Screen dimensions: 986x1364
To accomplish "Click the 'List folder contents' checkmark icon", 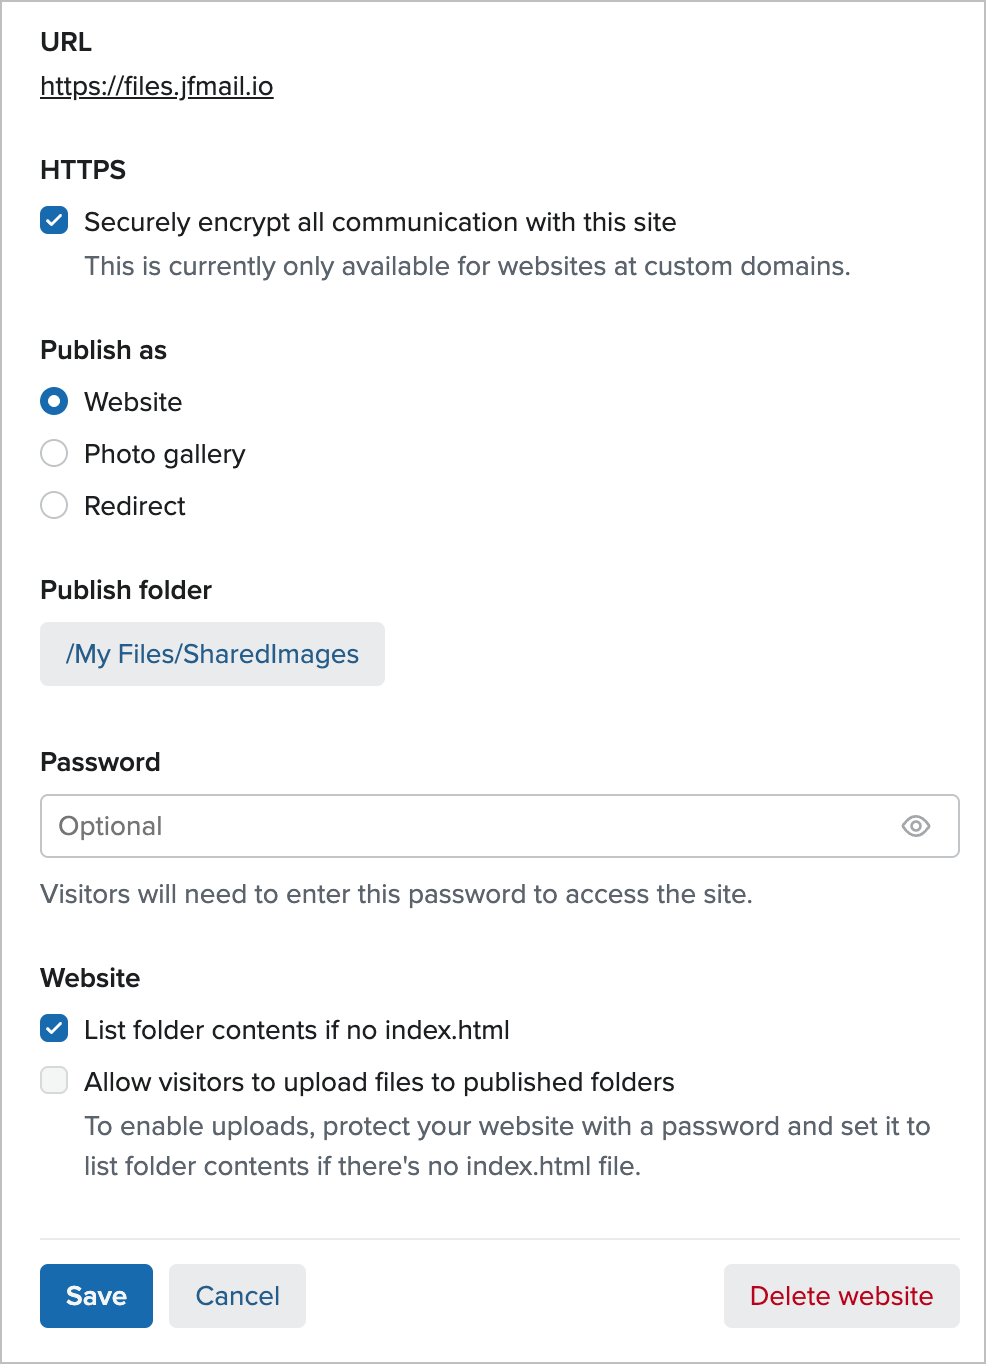I will click(x=54, y=1028).
